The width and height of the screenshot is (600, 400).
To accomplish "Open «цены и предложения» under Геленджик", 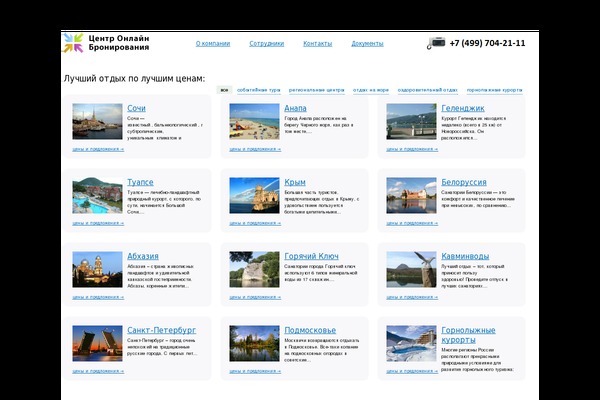I will [412, 149].
